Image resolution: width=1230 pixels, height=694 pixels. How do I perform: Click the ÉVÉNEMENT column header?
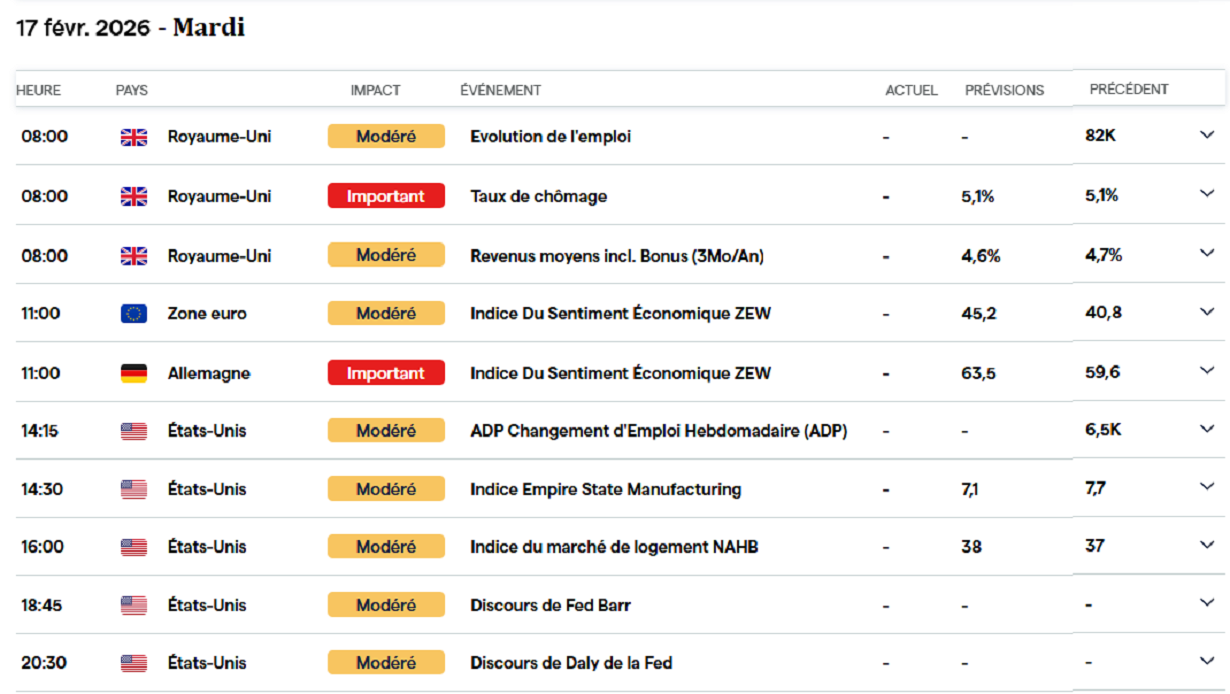(500, 90)
